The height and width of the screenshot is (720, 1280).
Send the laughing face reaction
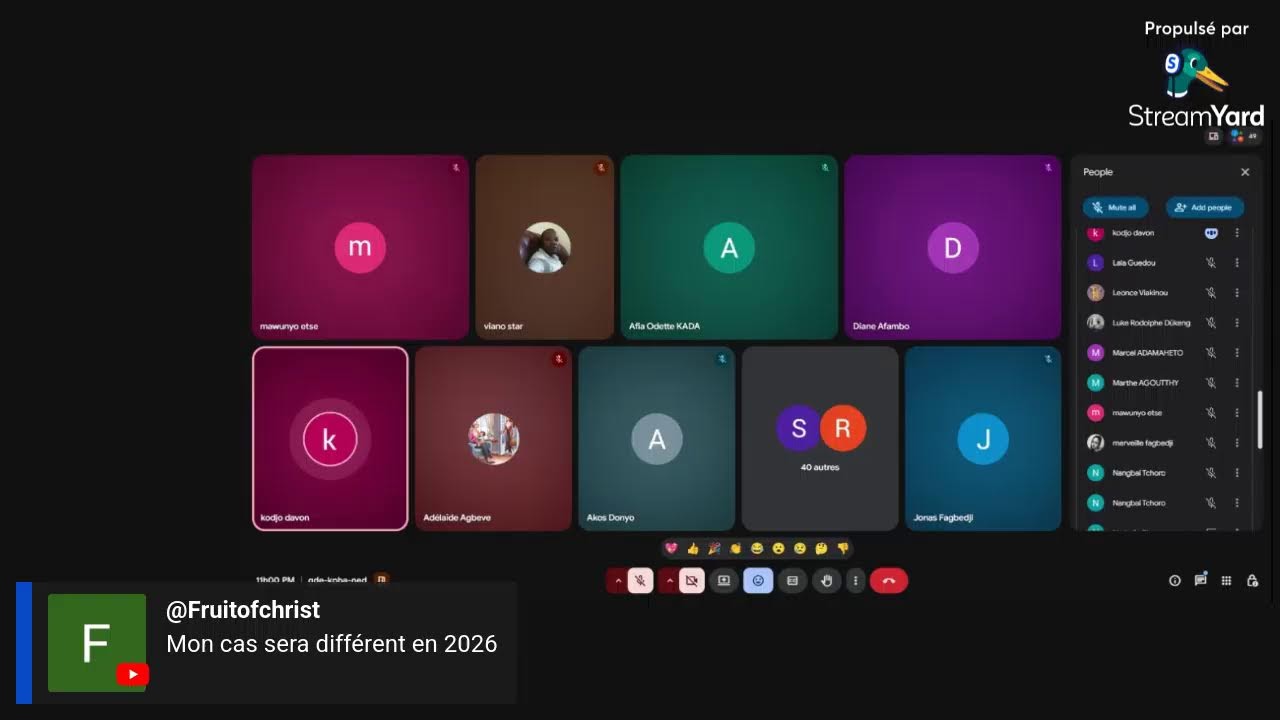pyautogui.click(x=757, y=548)
